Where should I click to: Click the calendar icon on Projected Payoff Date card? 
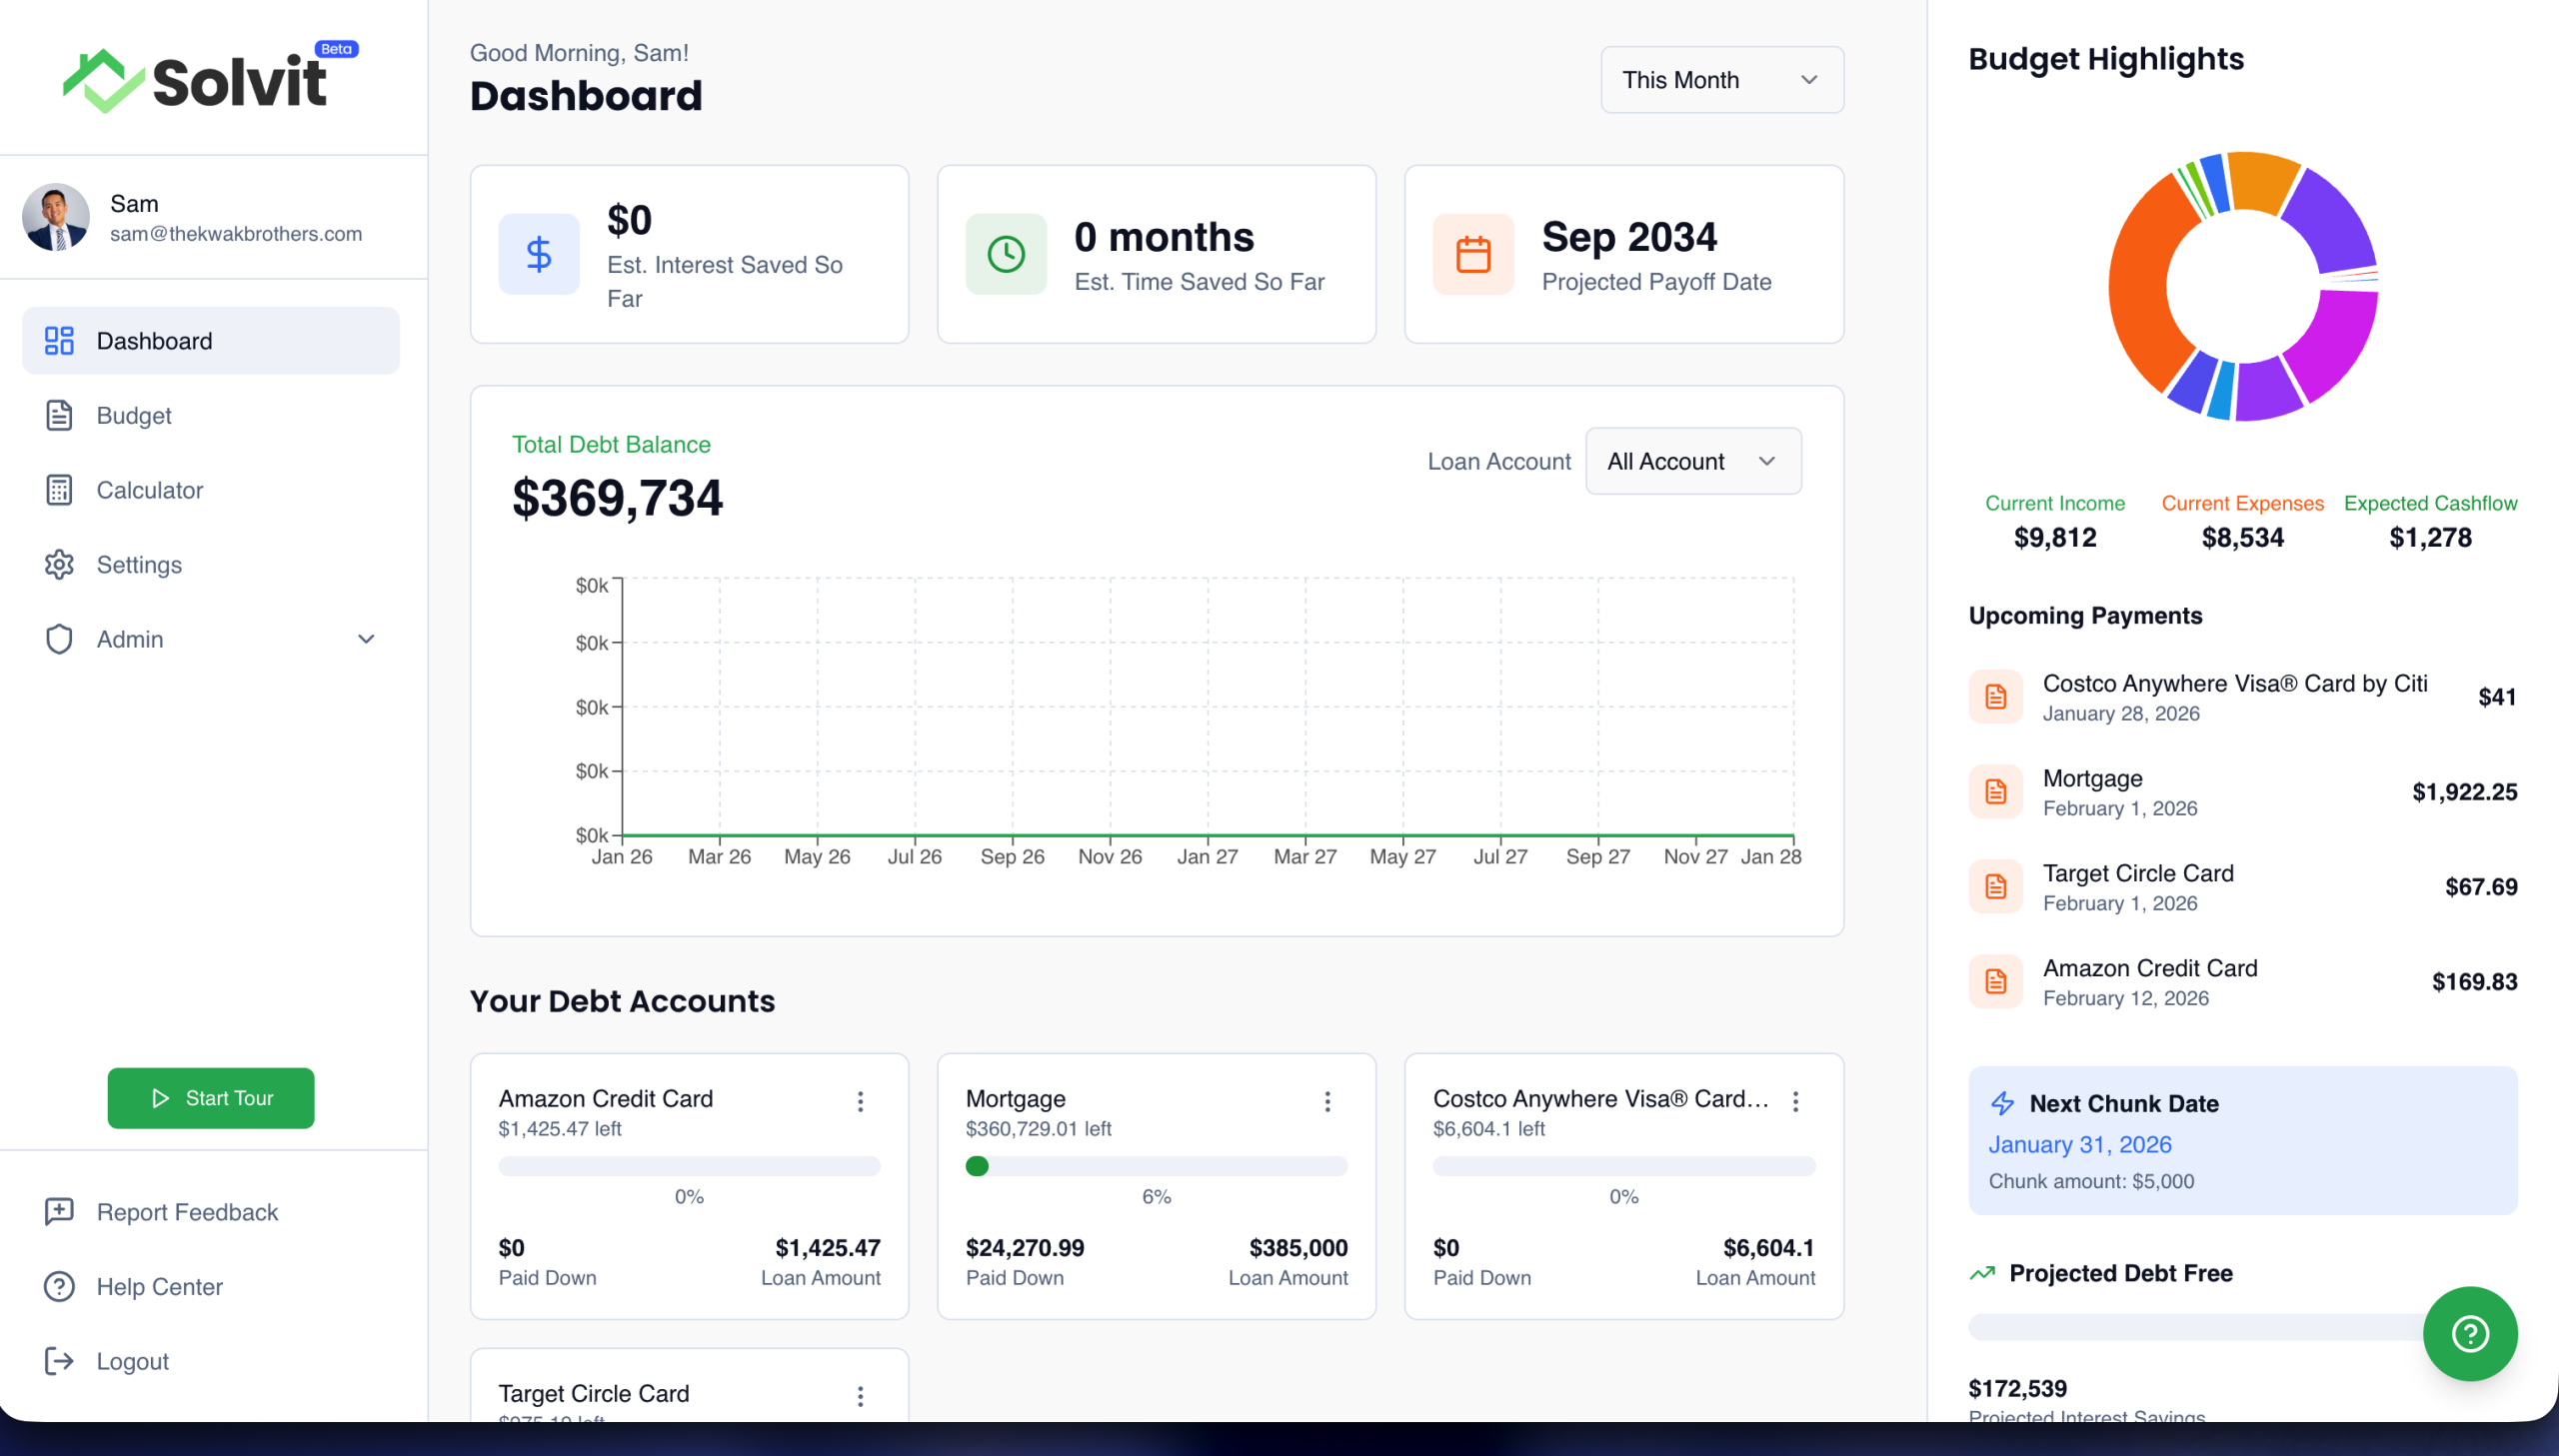1472,253
